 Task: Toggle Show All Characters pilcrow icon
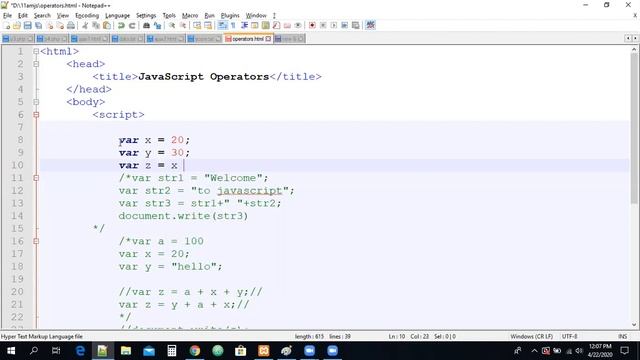point(233,25)
